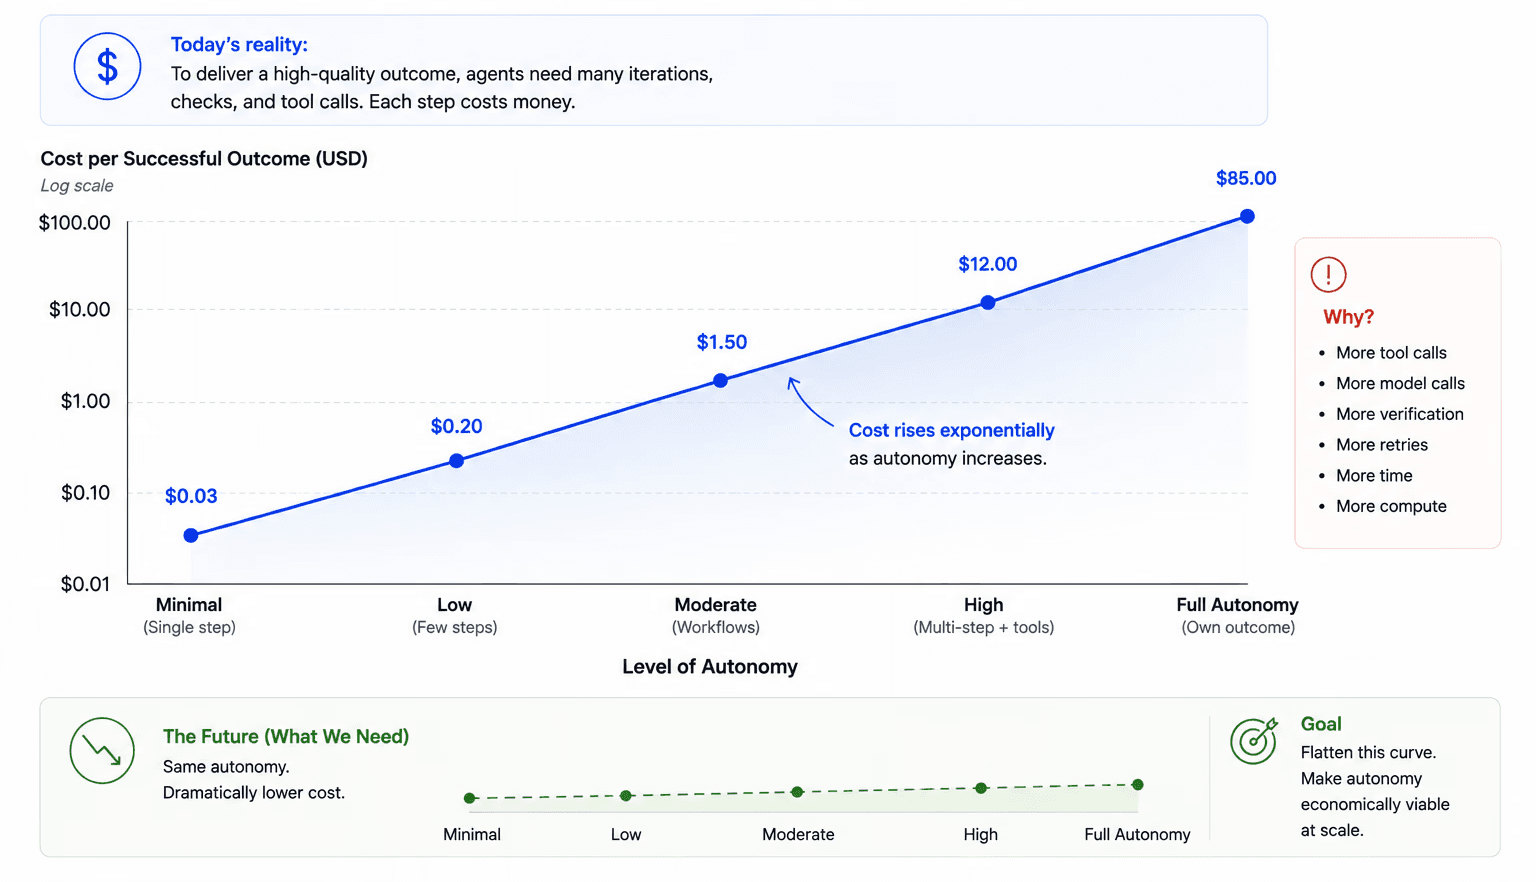
Task: Click the "economically viable" line
Action: click(x=1375, y=805)
